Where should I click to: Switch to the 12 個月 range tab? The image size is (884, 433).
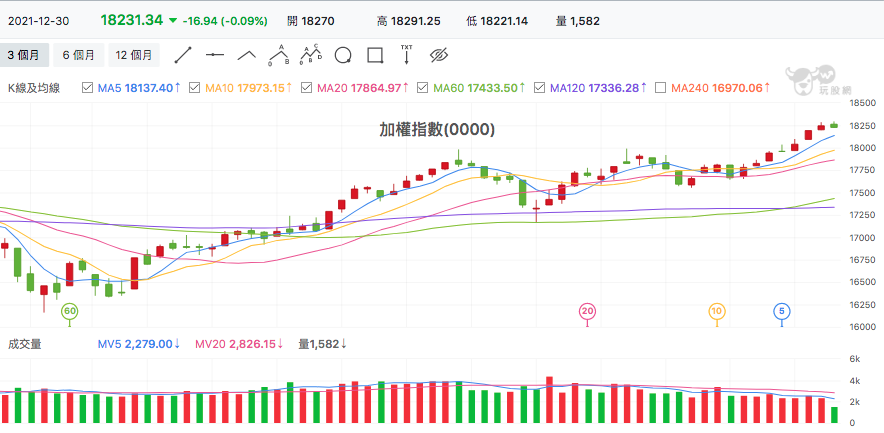coord(134,55)
